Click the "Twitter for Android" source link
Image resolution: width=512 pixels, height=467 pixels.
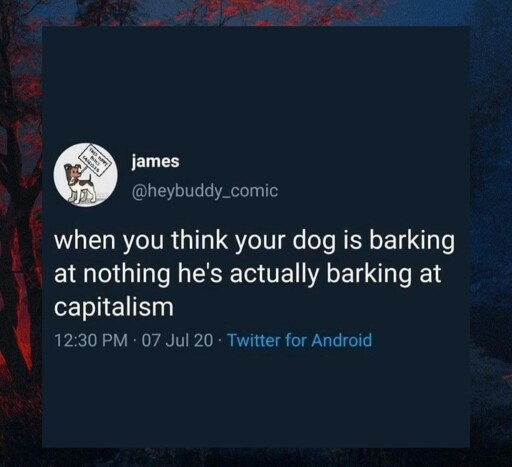pyautogui.click(x=299, y=340)
